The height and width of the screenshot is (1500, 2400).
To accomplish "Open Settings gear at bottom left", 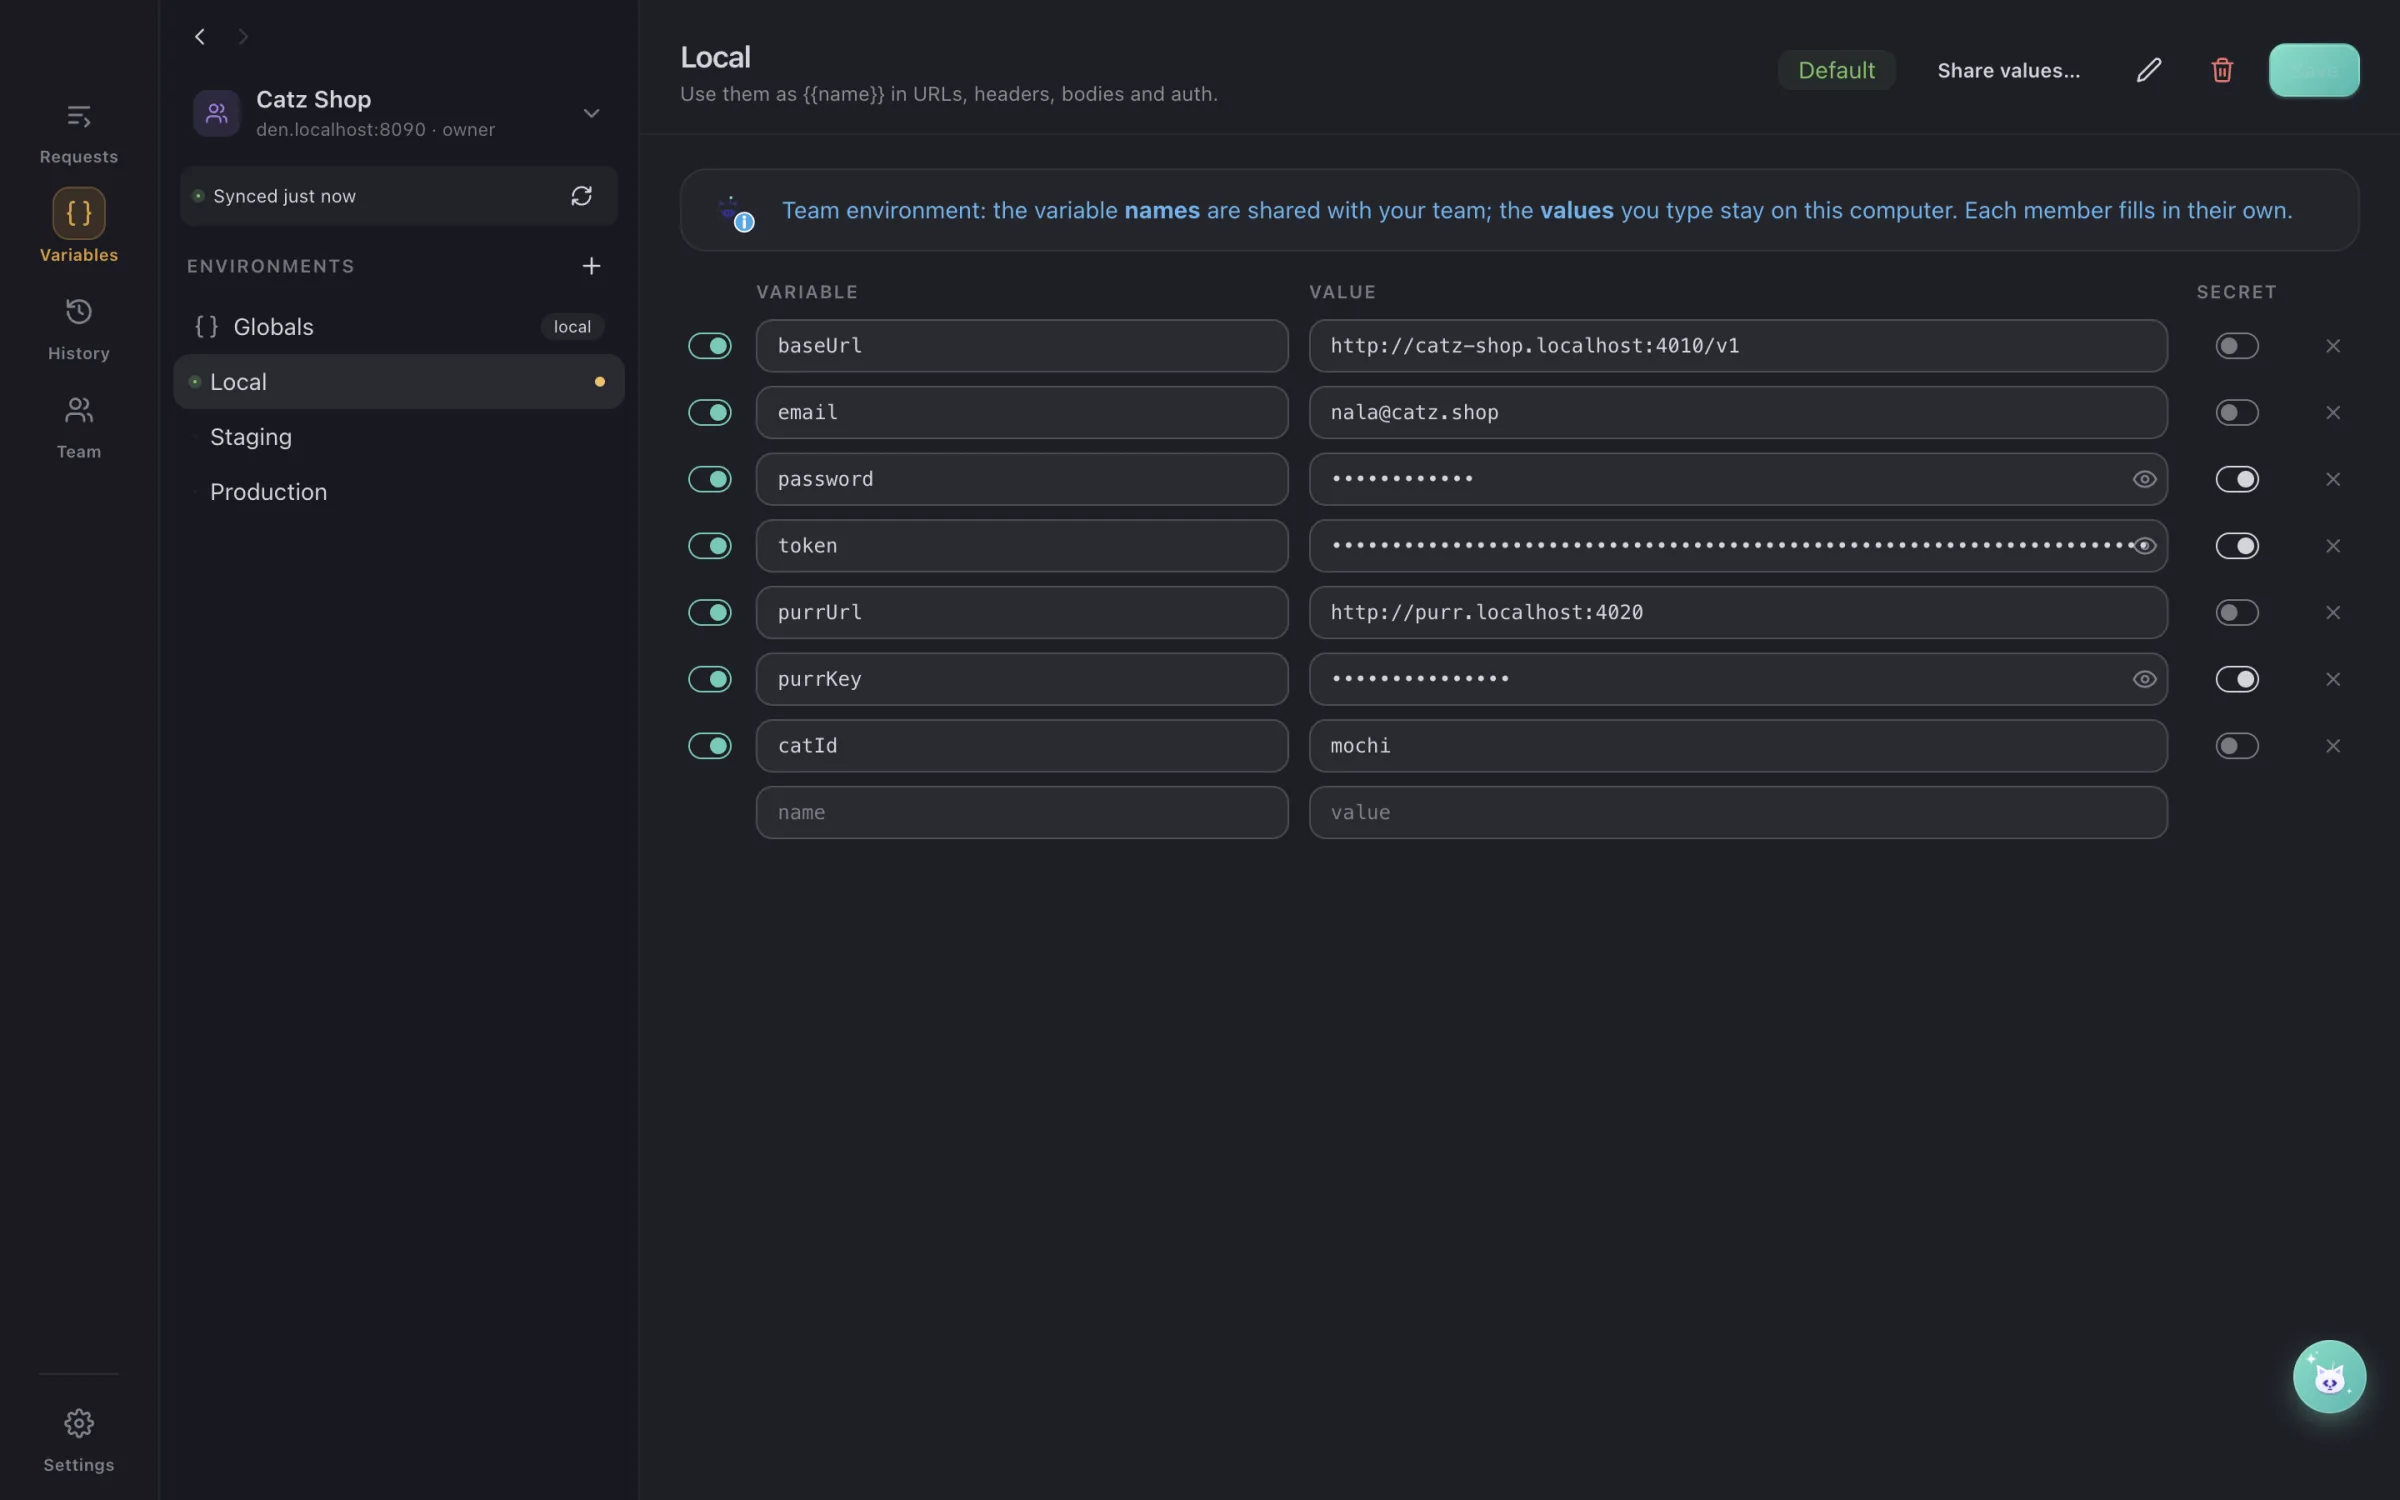I will [78, 1441].
